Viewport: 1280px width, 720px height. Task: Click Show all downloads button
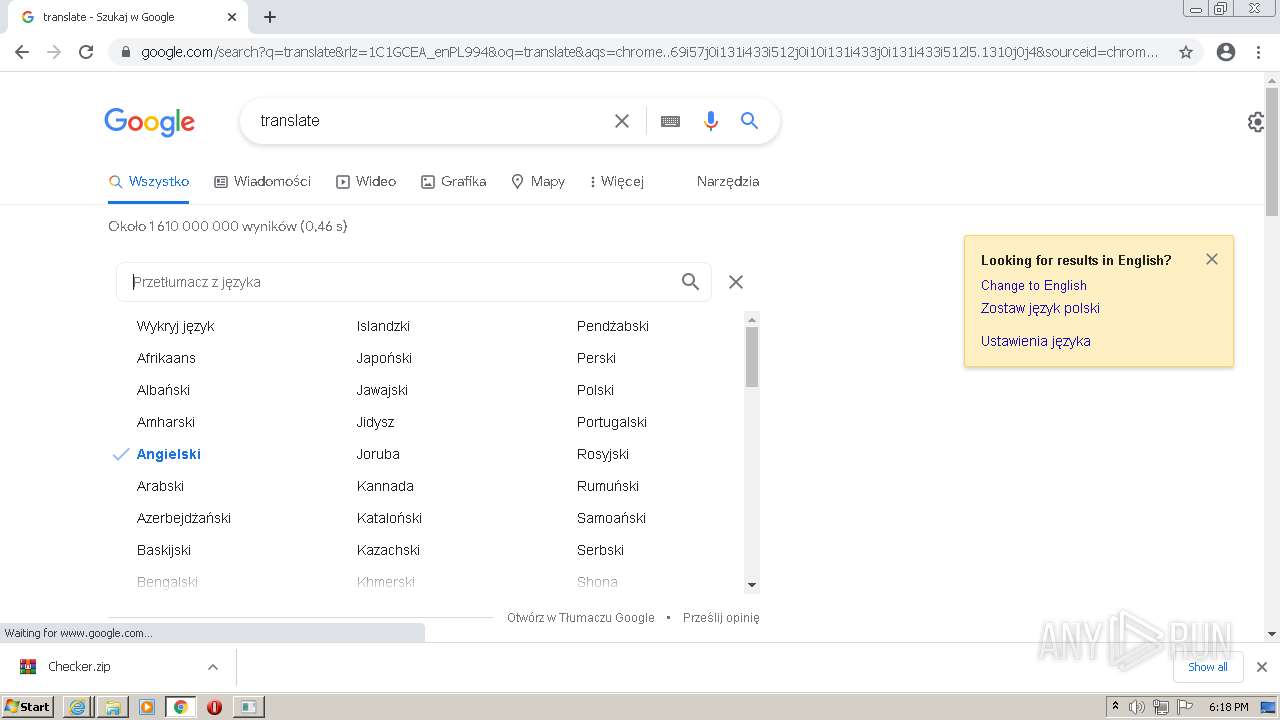(x=1208, y=667)
